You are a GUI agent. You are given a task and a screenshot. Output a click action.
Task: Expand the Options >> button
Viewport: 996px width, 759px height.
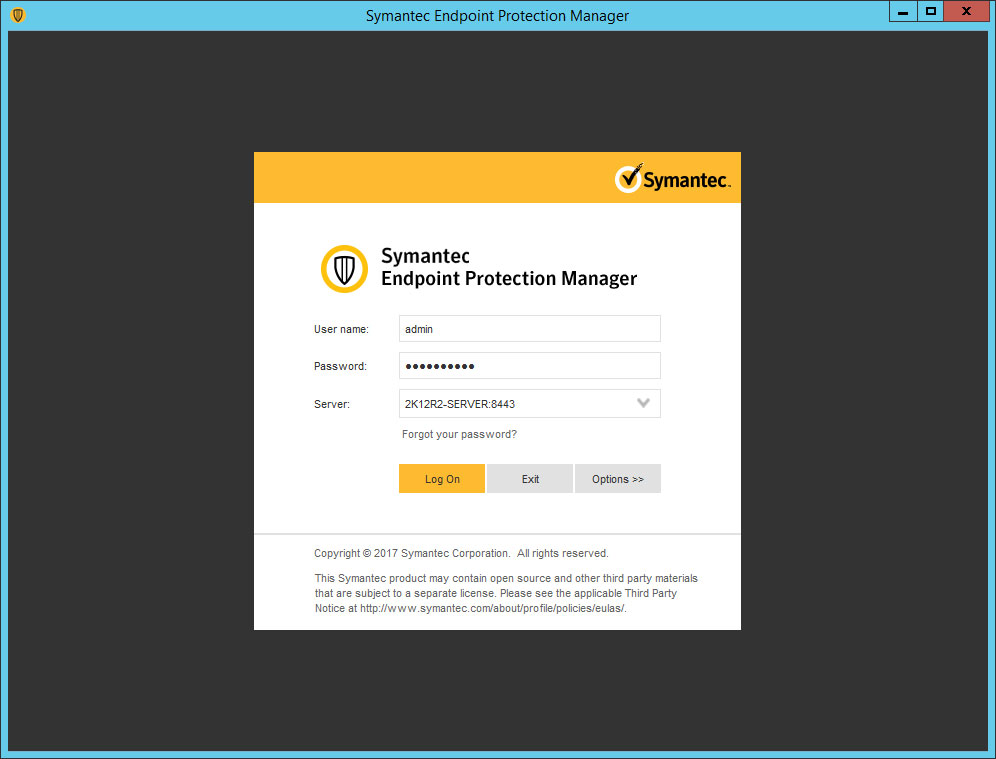pos(617,478)
